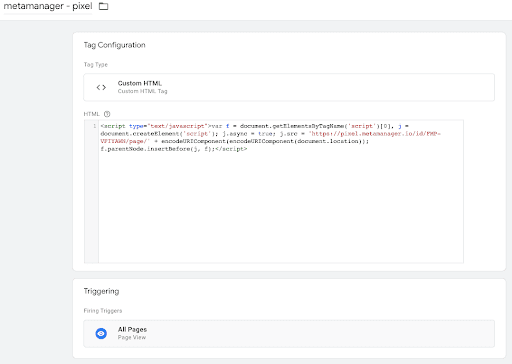Click inside the HTML code editor
This screenshot has width=512, height=364.
point(281,191)
